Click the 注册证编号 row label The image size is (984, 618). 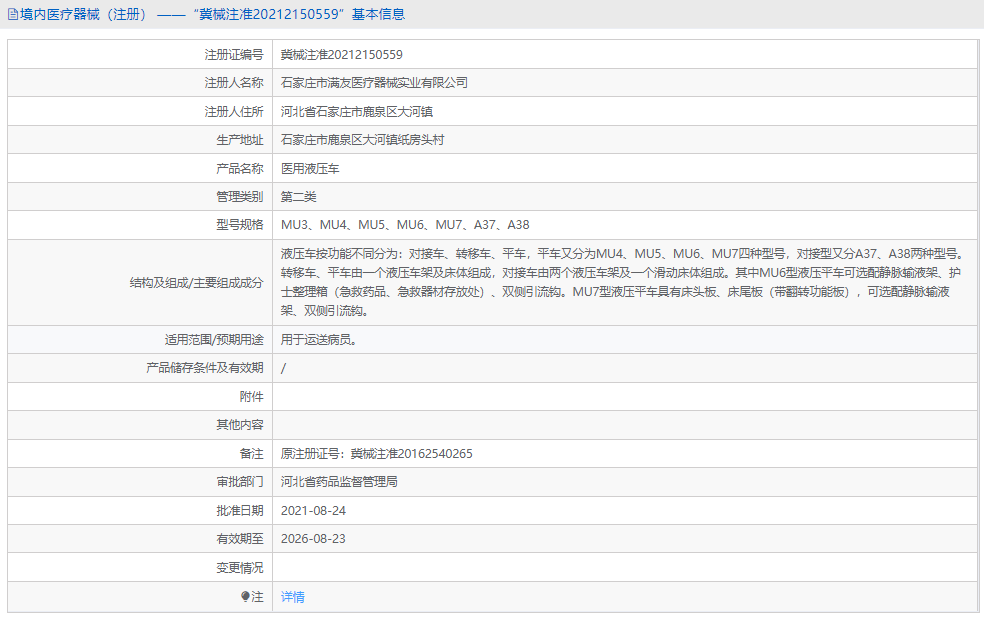click(x=233, y=55)
